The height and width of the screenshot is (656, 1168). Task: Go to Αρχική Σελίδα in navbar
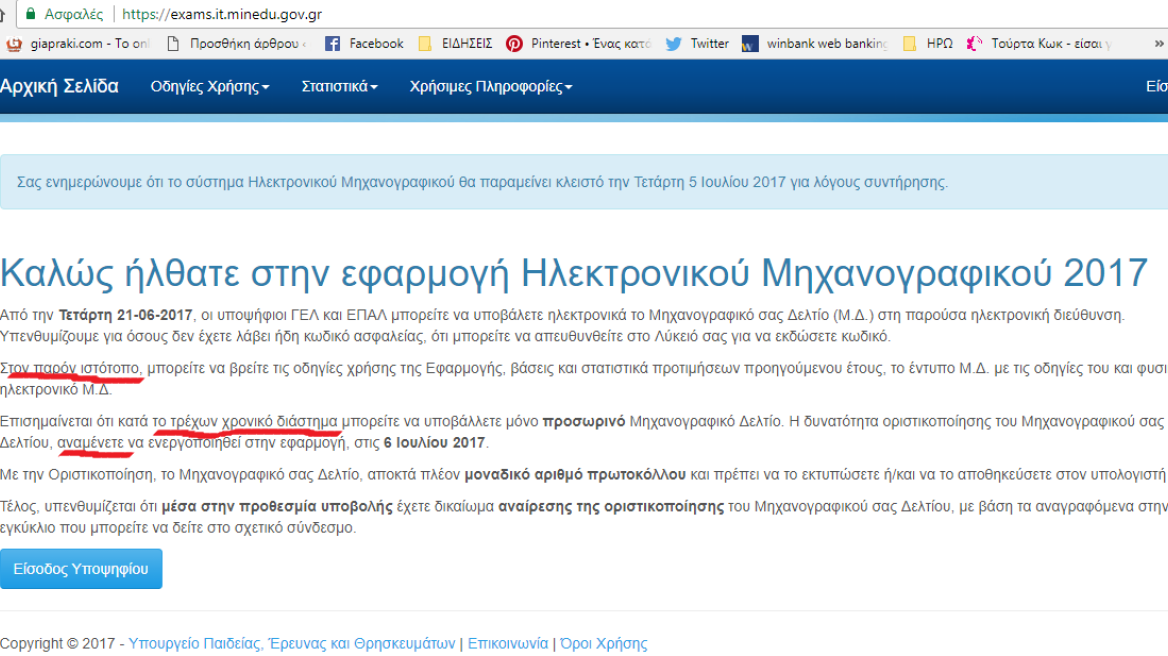(x=59, y=87)
